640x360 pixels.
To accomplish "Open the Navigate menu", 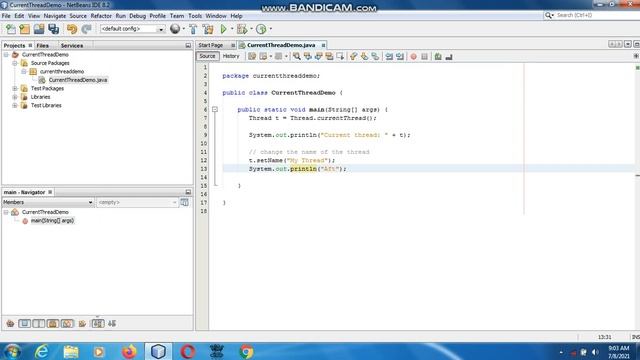I will click(55, 16).
